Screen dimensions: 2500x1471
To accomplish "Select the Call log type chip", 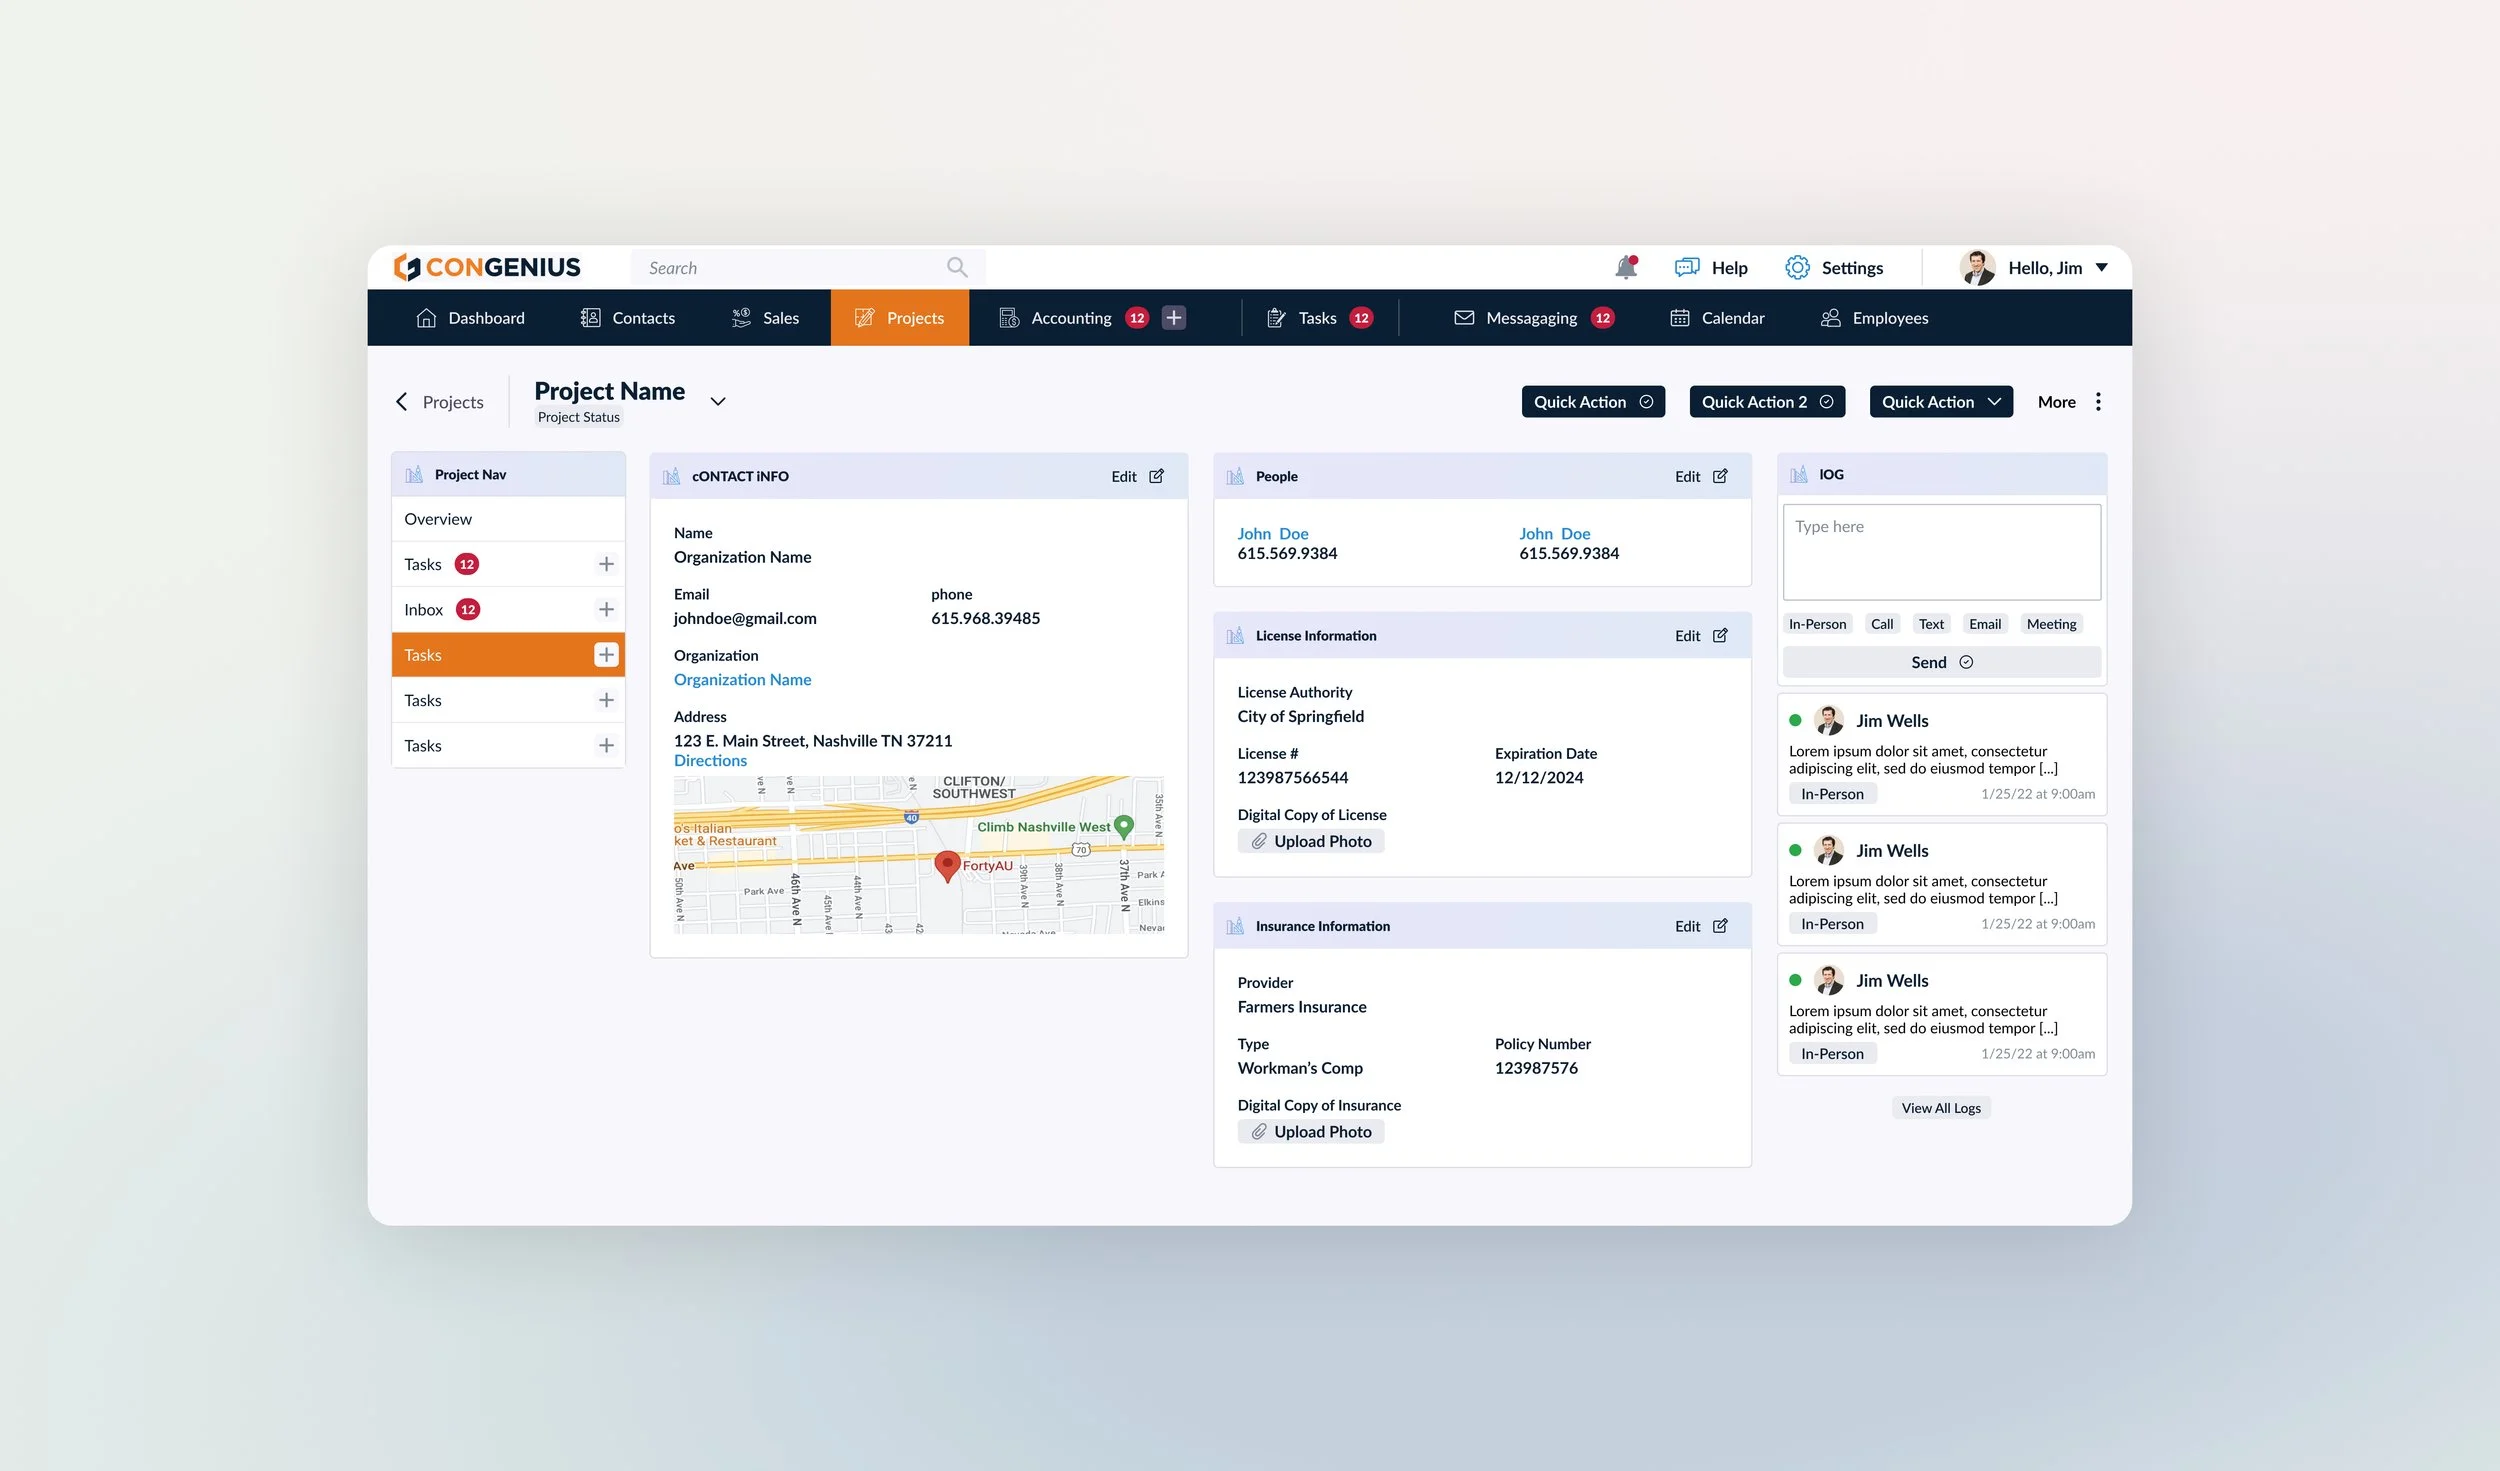I will (1881, 624).
